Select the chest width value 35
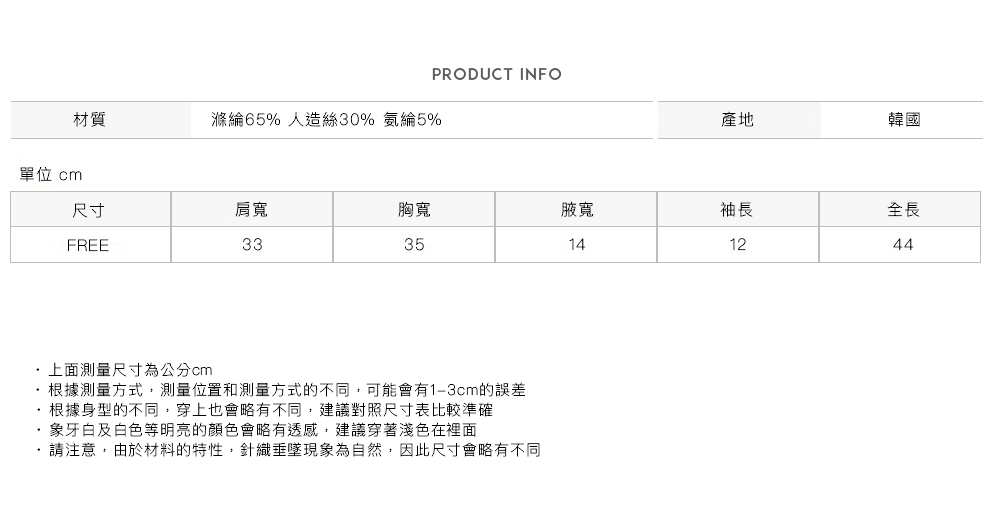The height and width of the screenshot is (522, 993). (414, 245)
